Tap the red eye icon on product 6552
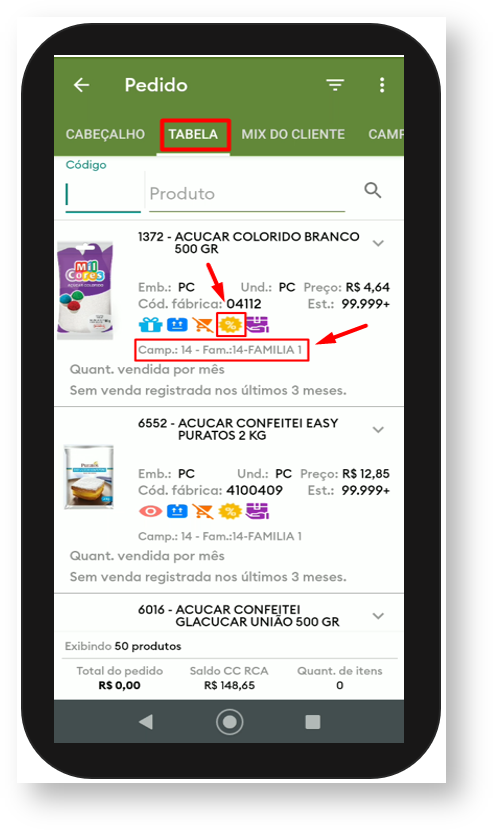 click(151, 511)
